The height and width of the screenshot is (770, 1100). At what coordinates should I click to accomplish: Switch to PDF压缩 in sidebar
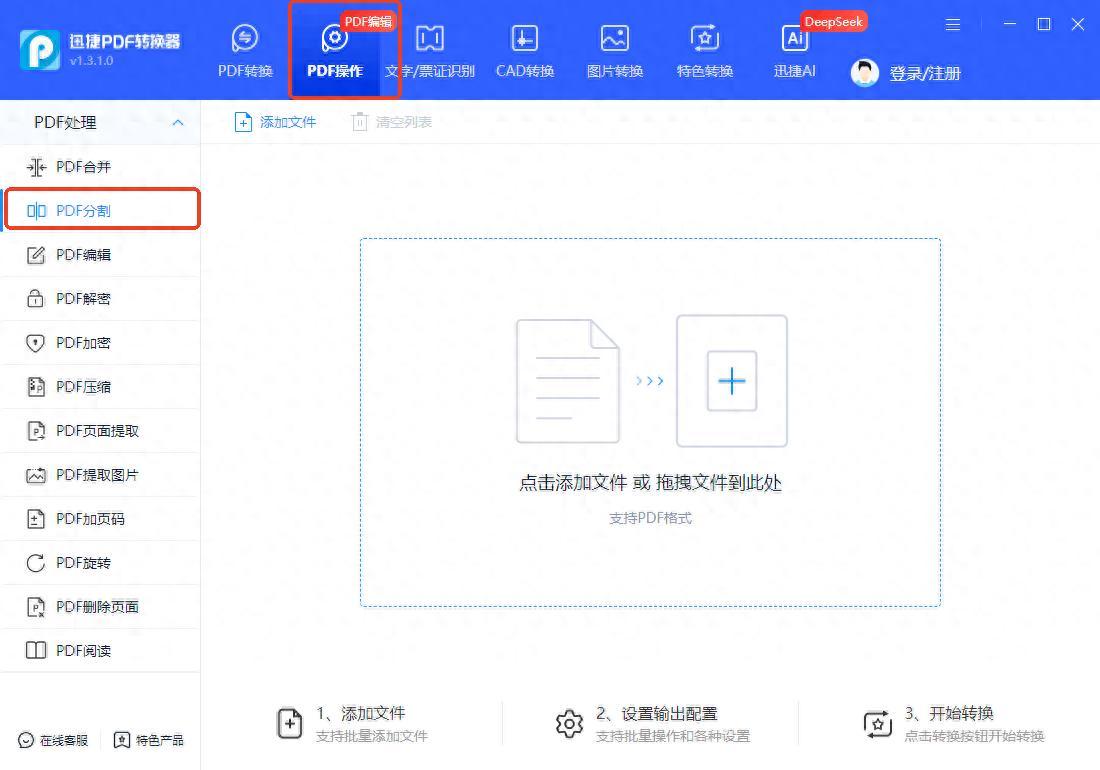(x=83, y=387)
